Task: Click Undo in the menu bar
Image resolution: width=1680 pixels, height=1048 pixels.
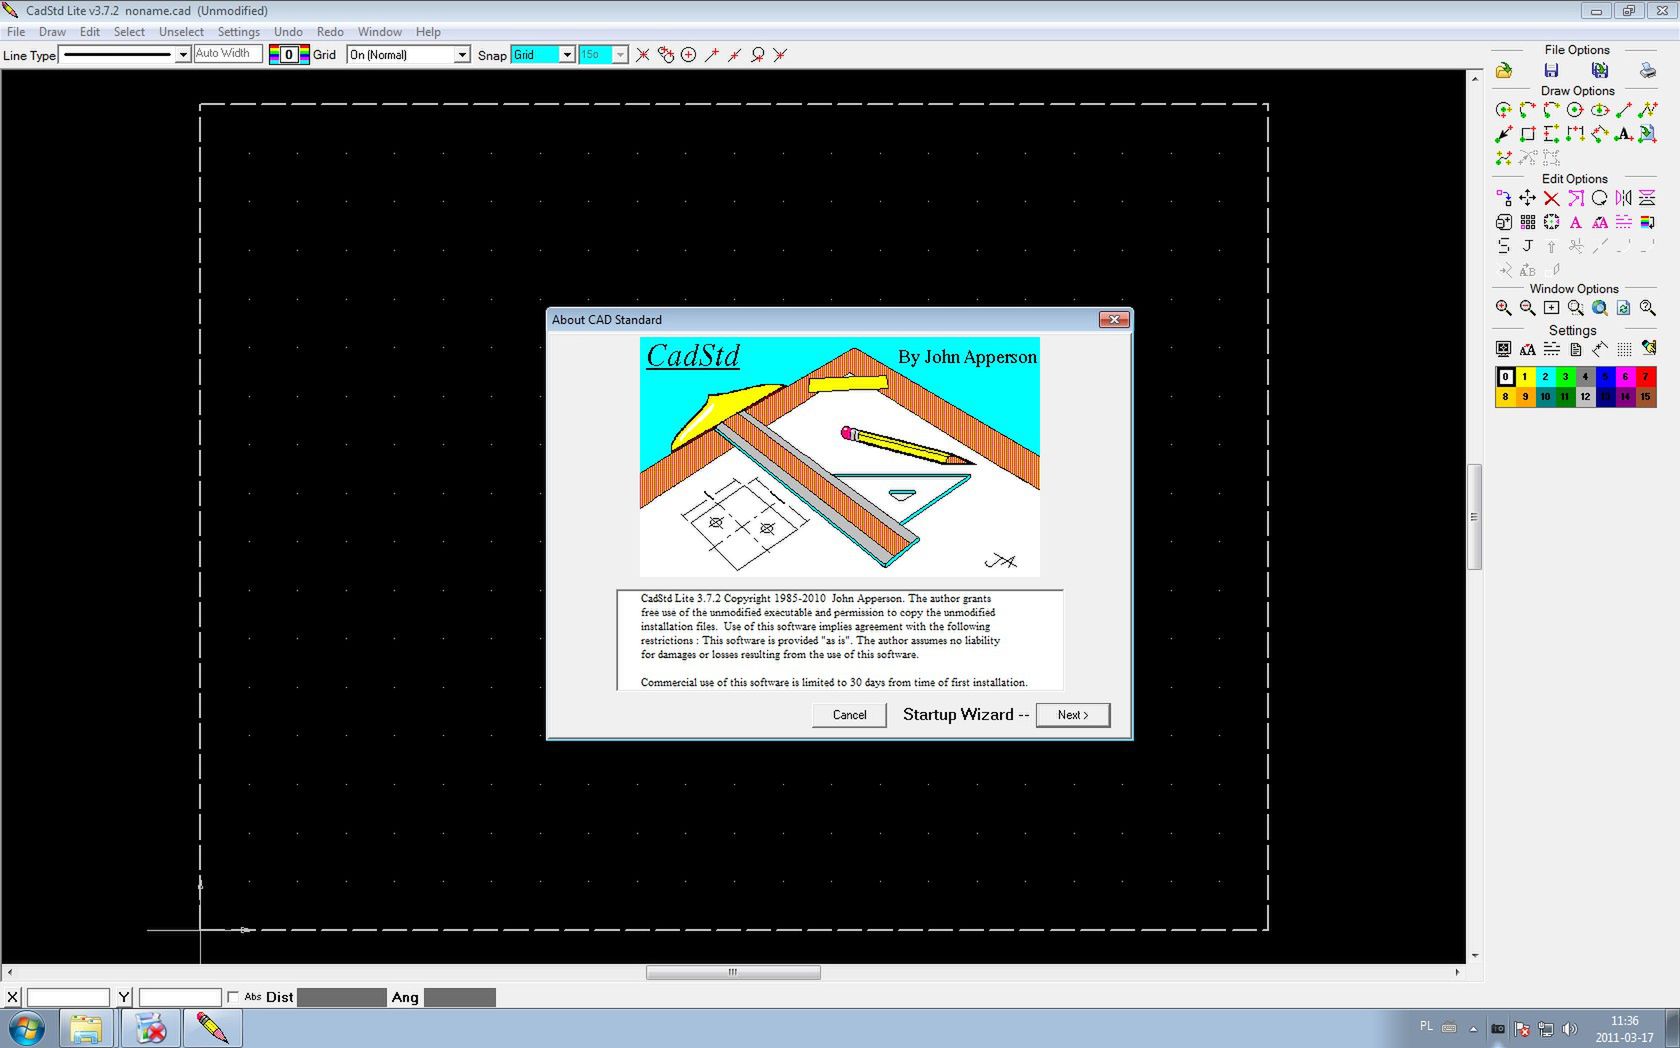Action: click(288, 32)
